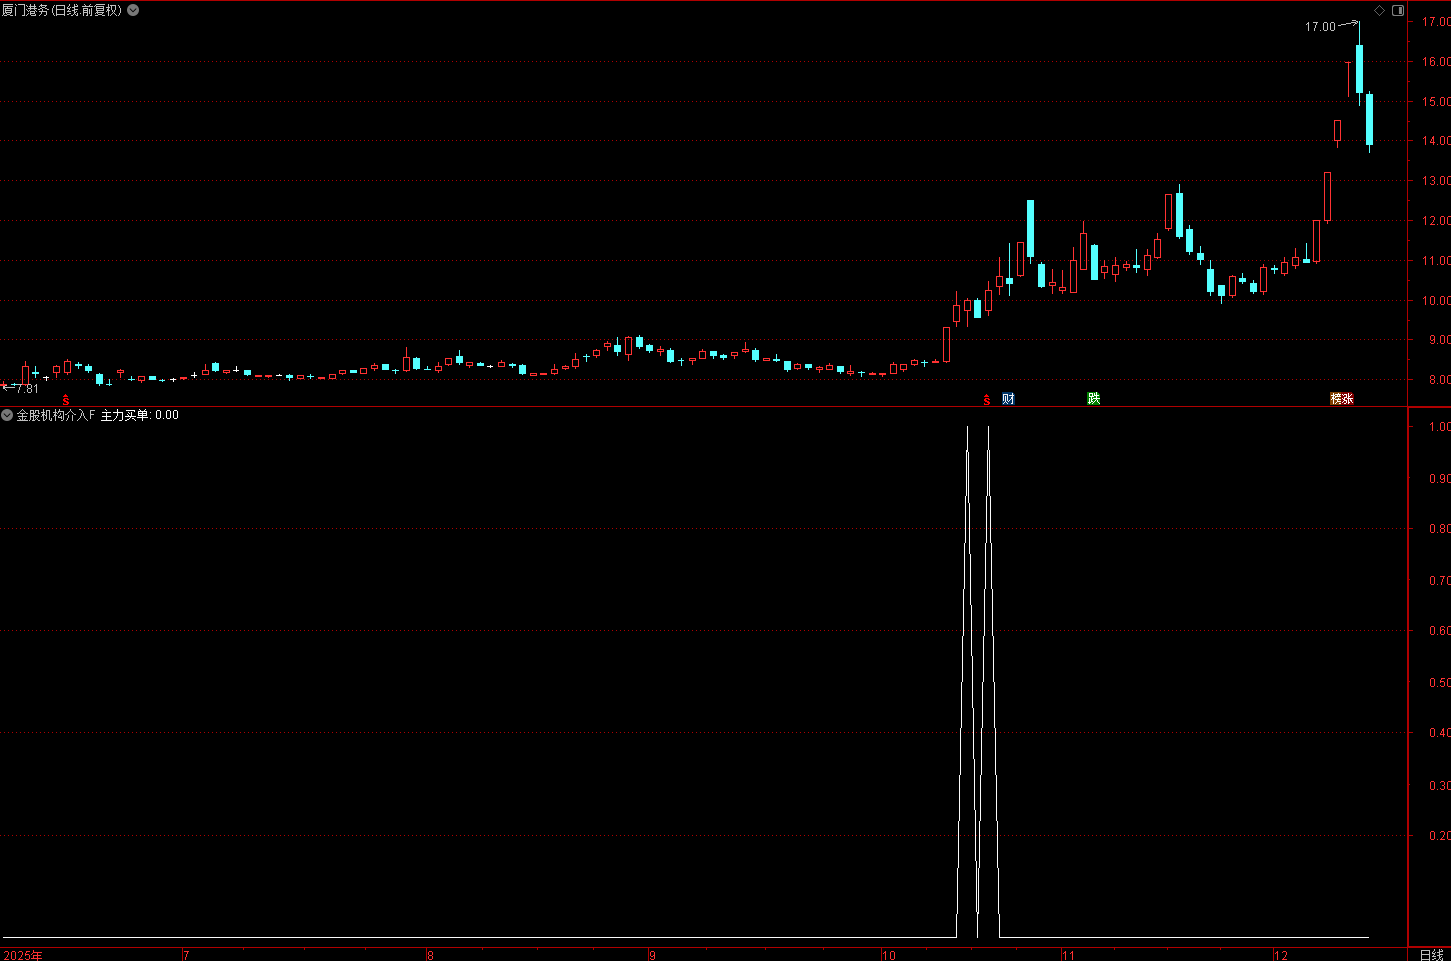The width and height of the screenshot is (1451, 961).
Task: Click the diamond marker icon at chart top-right
Action: click(x=1379, y=10)
